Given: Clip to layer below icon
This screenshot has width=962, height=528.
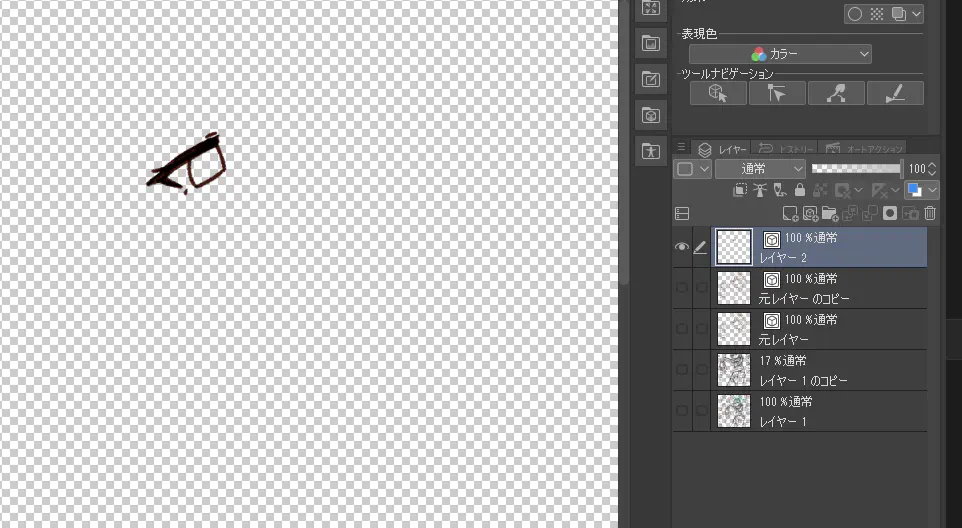Looking at the screenshot, I should coord(741,190).
